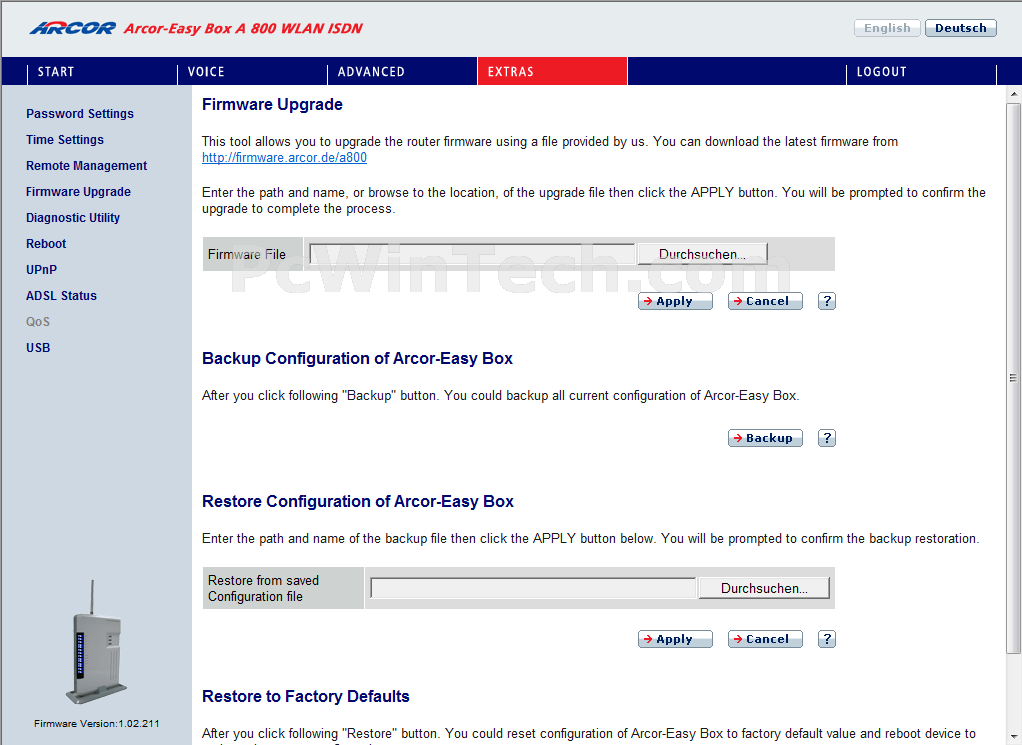Screen dimensions: 1022x745
Task: Cancel the firmware upgrade
Action: point(765,301)
